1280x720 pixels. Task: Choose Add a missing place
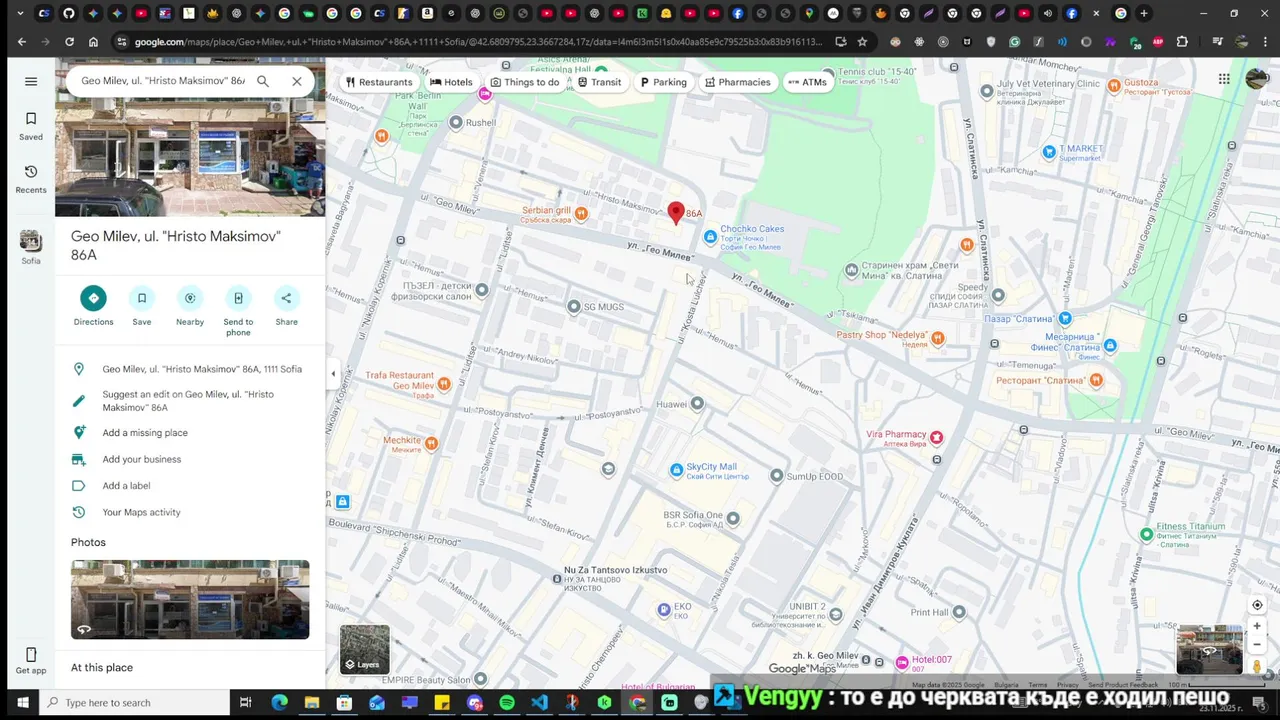pyautogui.click(x=190, y=433)
